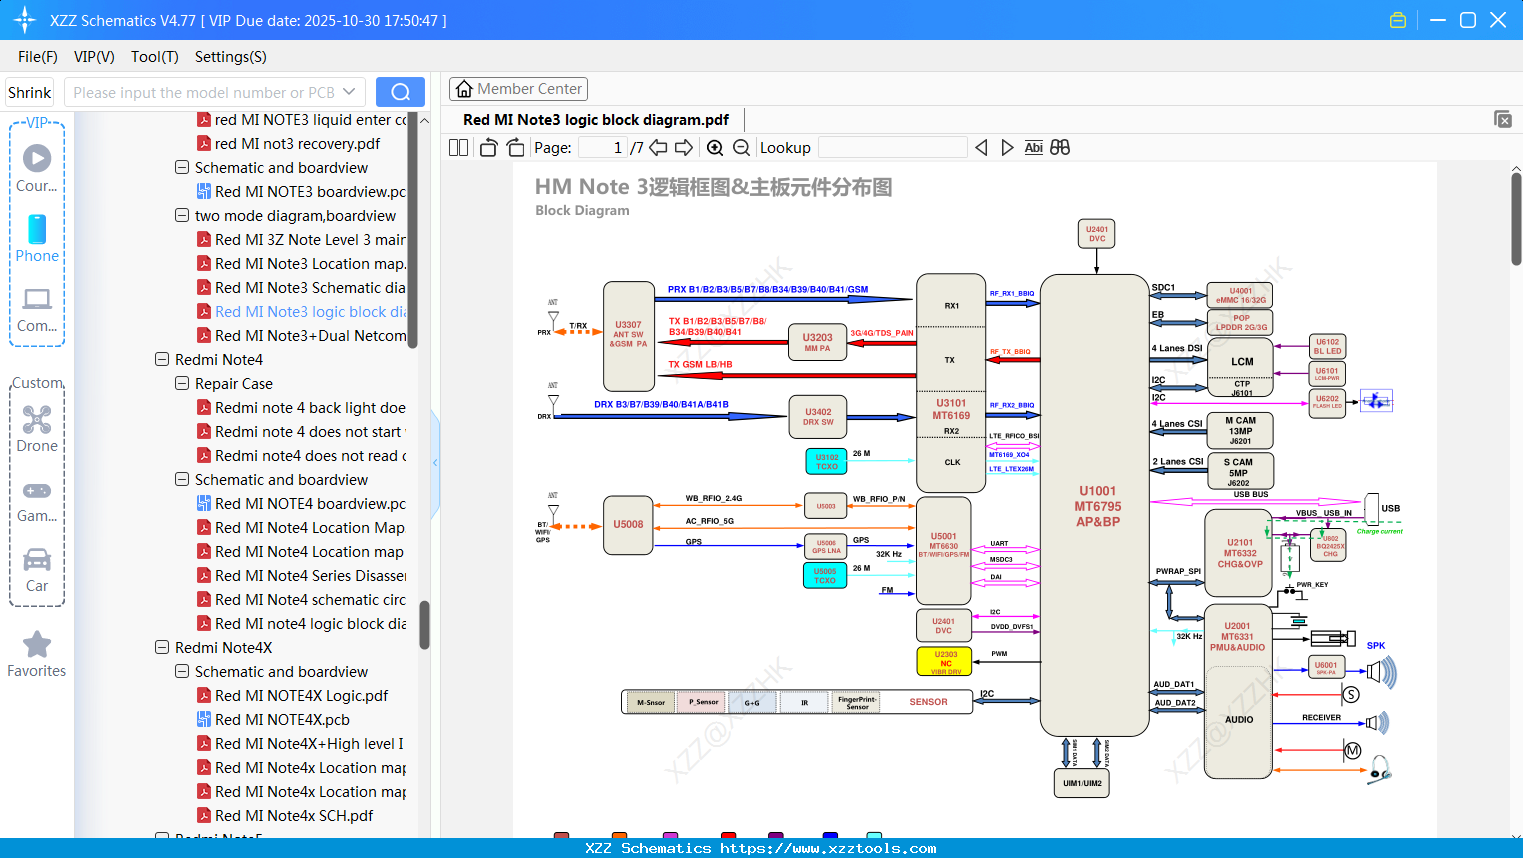Viewport: 1523px width, 858px height.
Task: Collapse the Redmi Note4 tree node
Action: pos(162,360)
